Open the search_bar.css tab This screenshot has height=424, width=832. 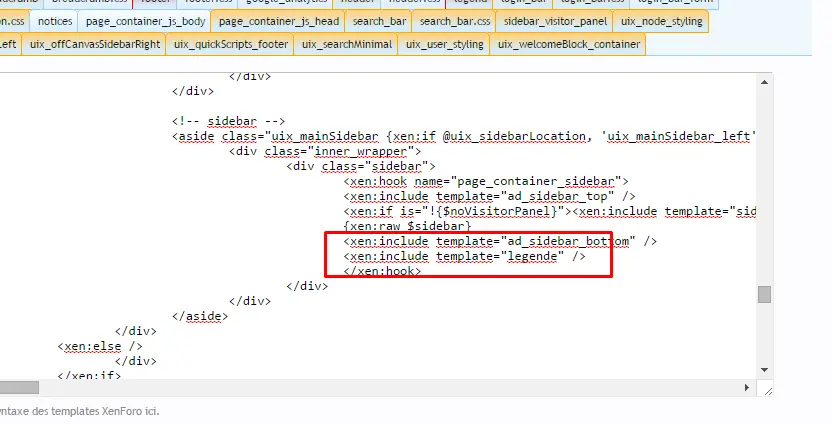(455, 22)
